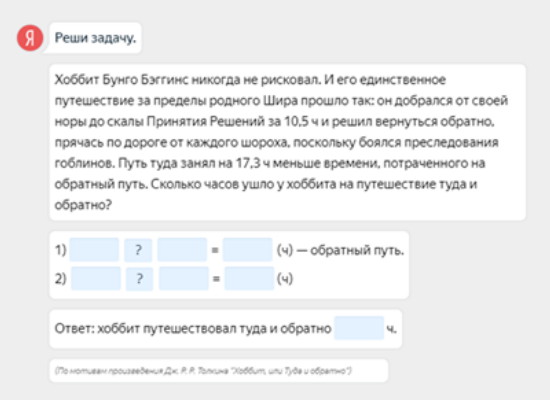The width and height of the screenshot is (550, 400).
Task: Focus the second operand field in step 1
Action: click(182, 249)
